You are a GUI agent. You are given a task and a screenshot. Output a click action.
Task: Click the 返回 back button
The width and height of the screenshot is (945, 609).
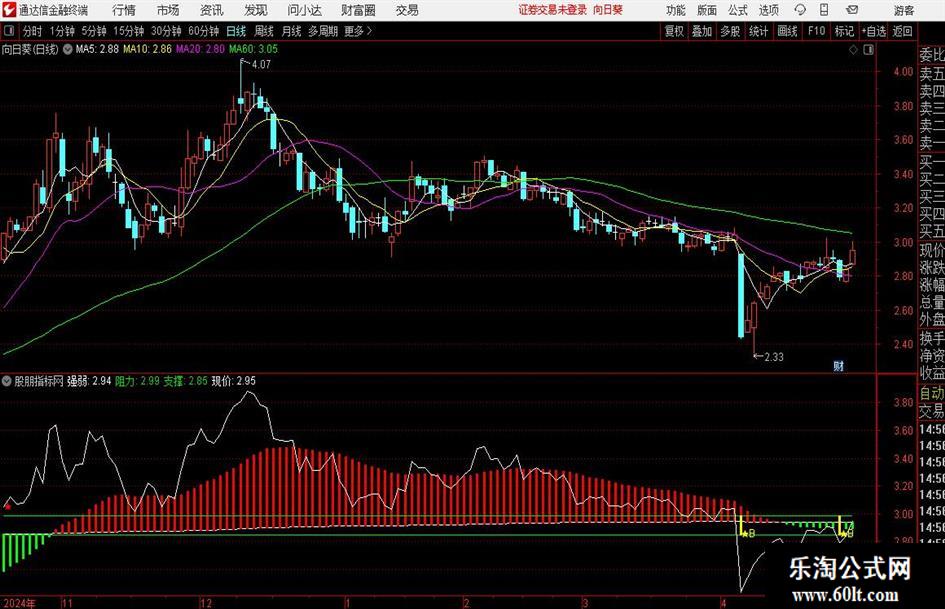tap(903, 31)
